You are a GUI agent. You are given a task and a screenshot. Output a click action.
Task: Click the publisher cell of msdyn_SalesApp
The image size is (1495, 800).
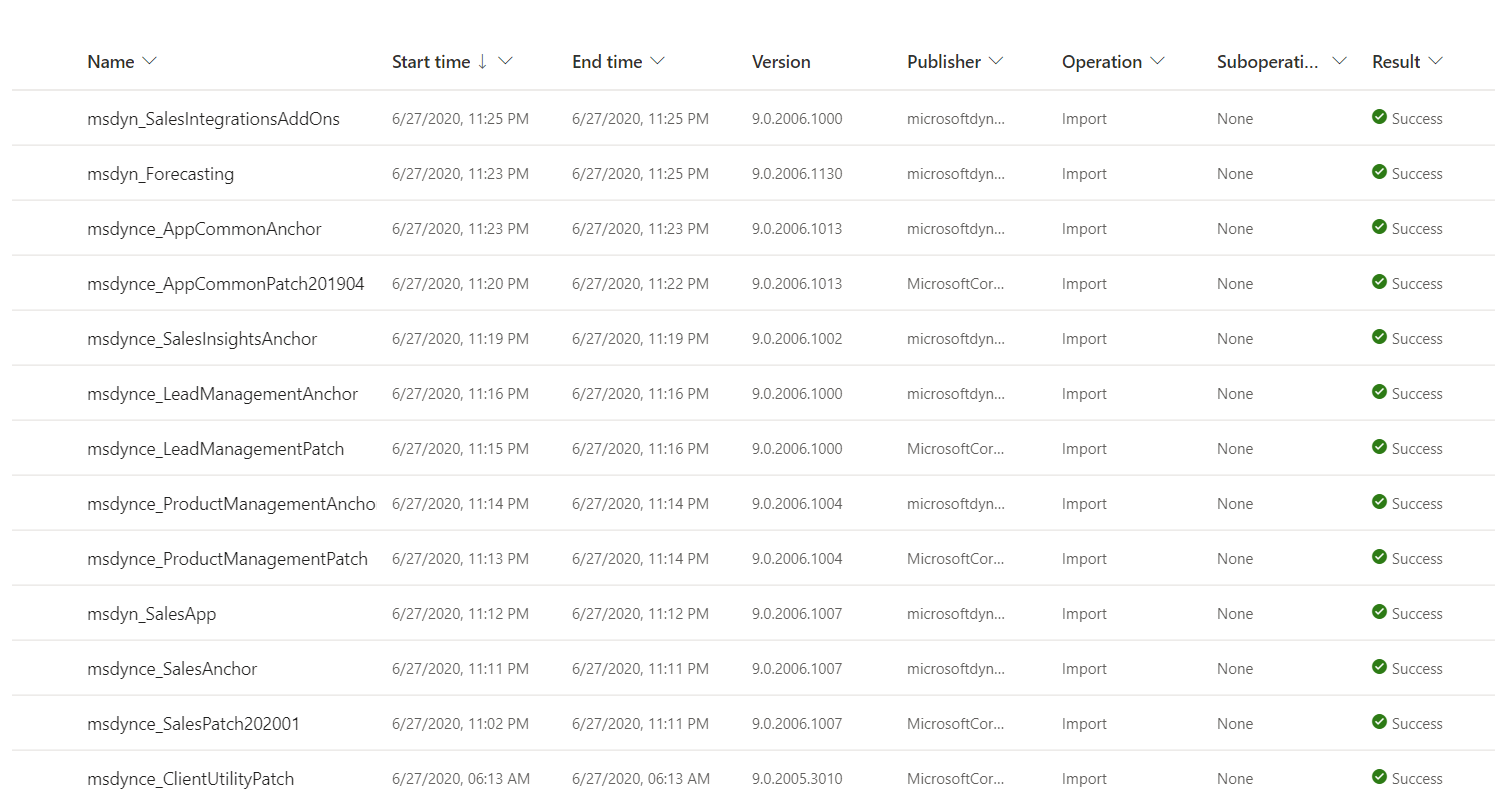(x=955, y=614)
